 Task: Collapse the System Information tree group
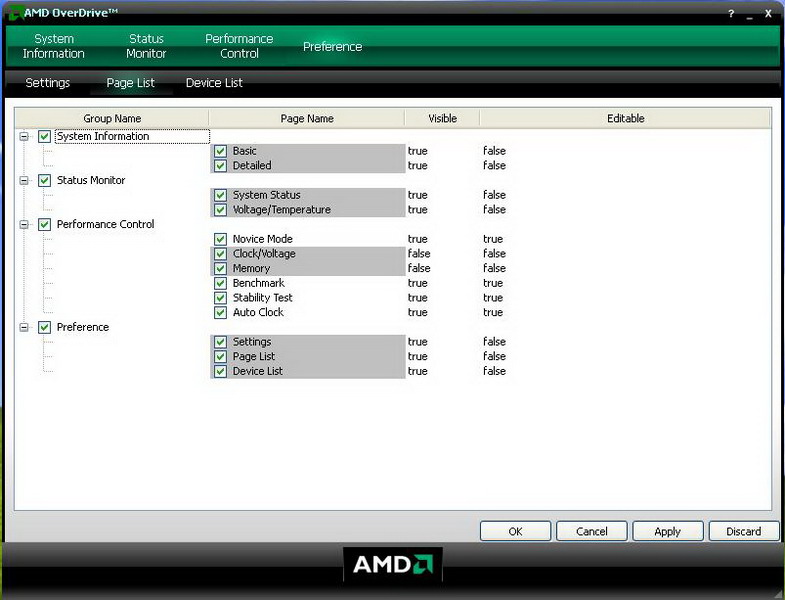click(x=24, y=136)
